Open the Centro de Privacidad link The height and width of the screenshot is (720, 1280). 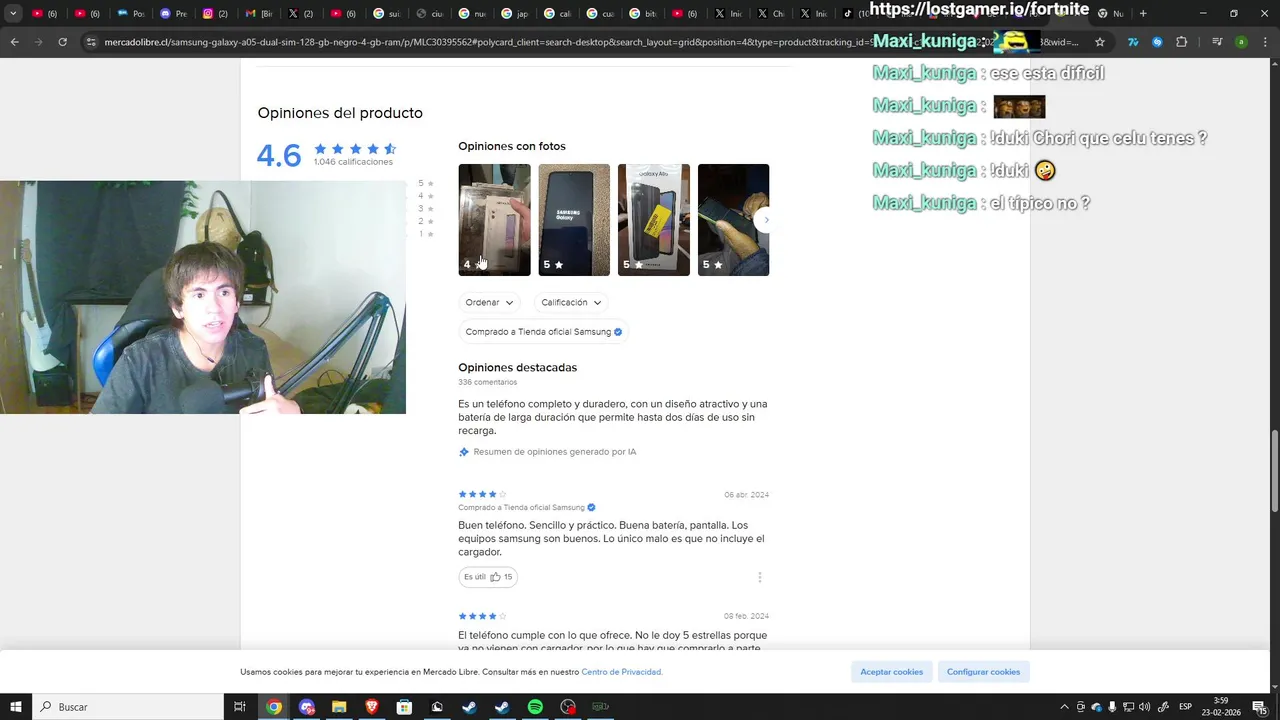coord(622,672)
